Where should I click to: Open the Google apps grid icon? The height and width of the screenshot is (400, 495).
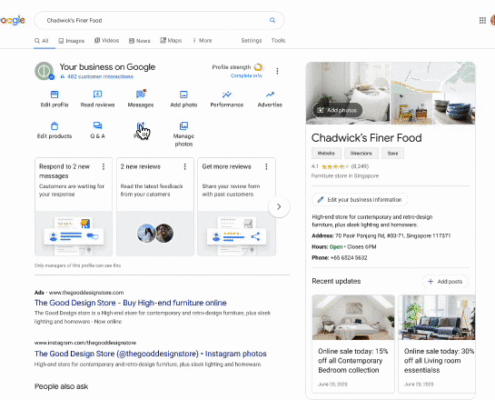coord(482,20)
